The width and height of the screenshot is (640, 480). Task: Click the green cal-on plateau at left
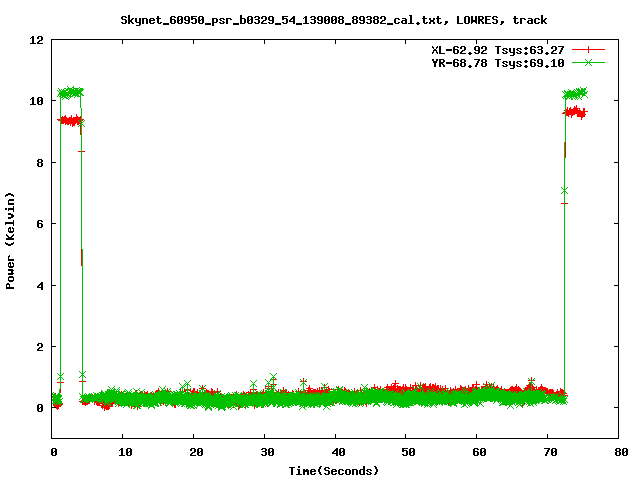point(70,92)
